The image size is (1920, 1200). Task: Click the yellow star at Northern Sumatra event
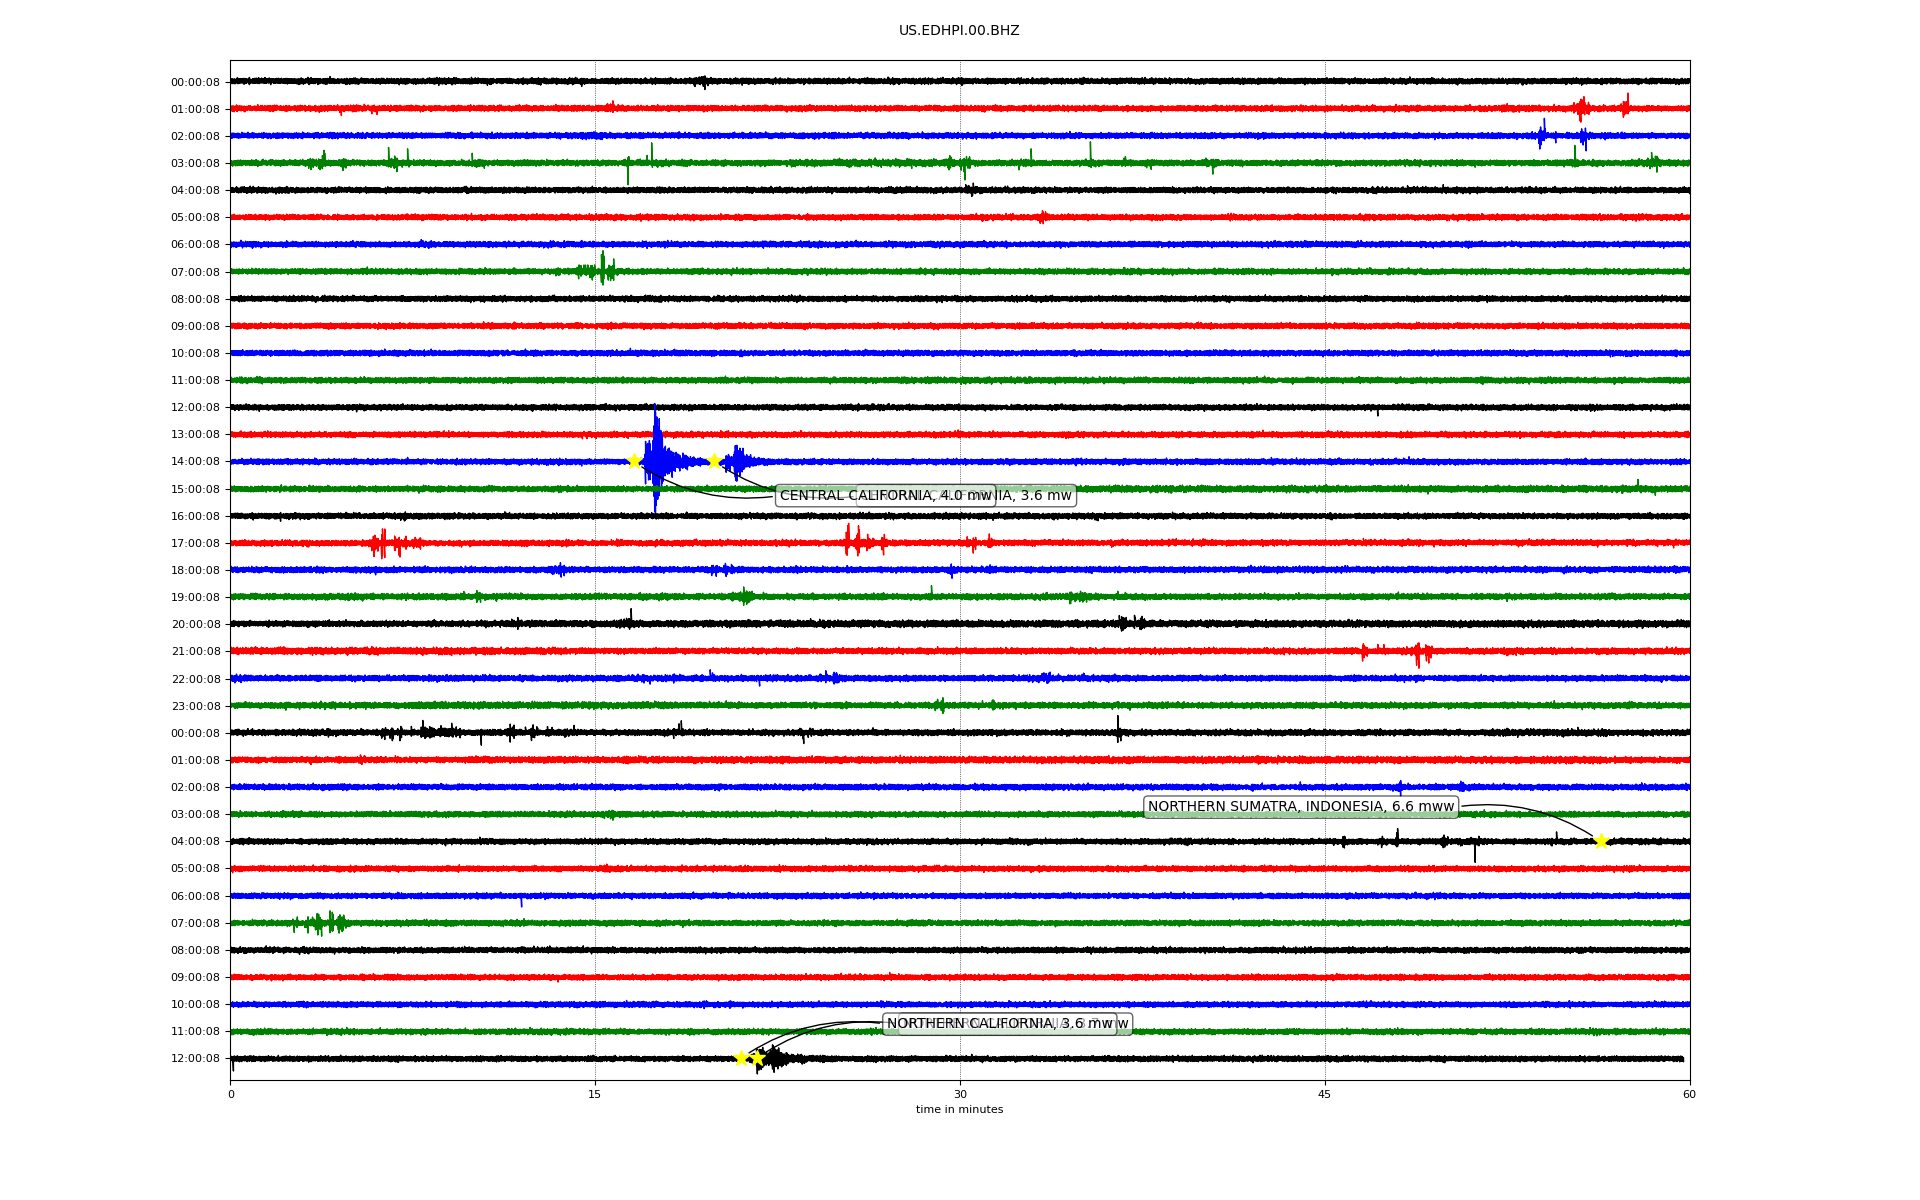(x=1600, y=841)
